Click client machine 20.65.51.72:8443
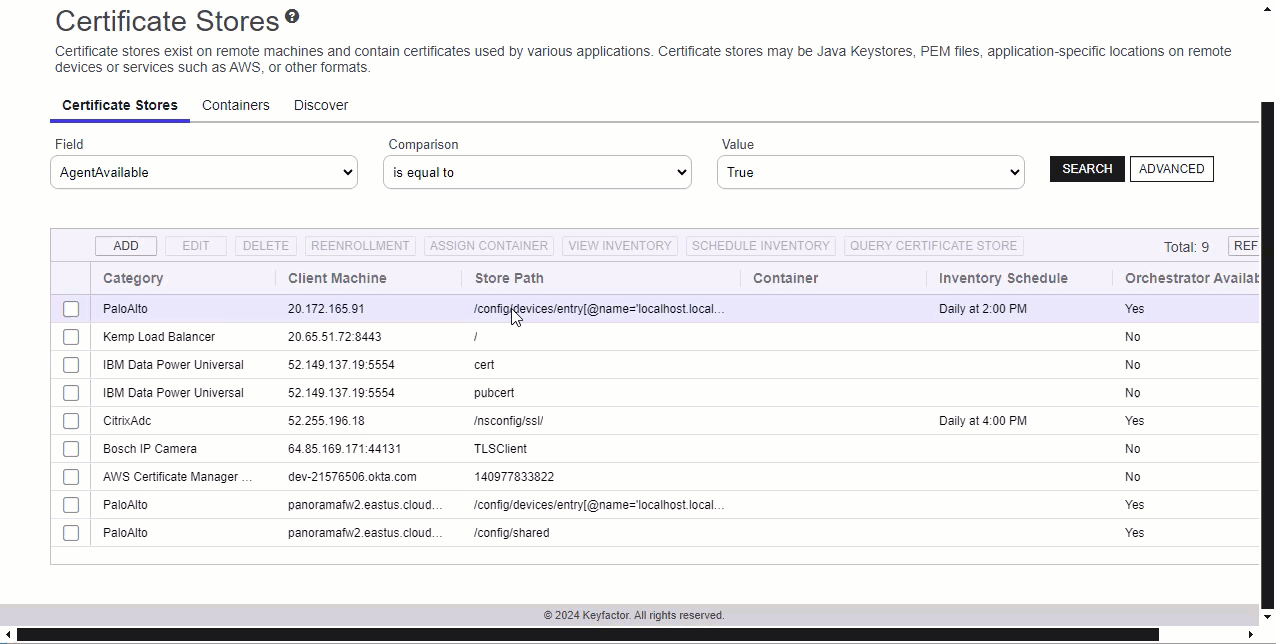 [x=334, y=337]
